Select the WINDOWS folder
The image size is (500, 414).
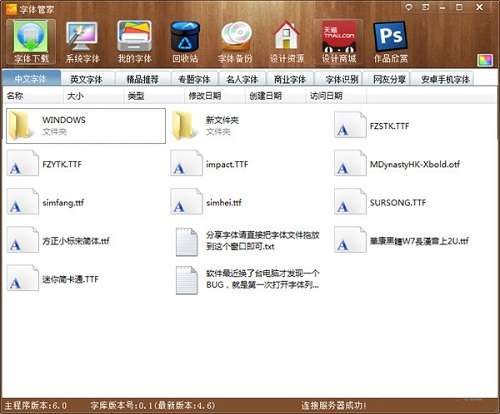[86, 126]
